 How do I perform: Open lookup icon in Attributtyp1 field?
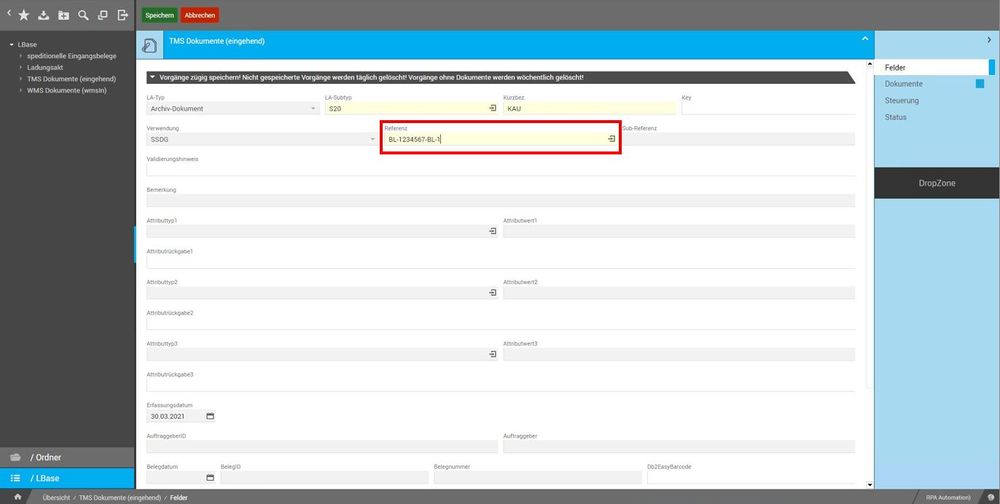tap(492, 231)
